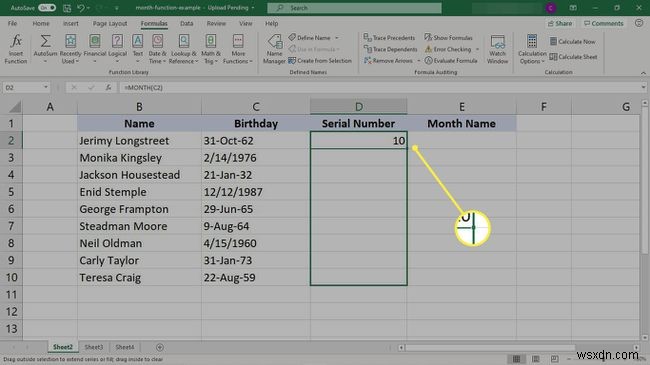The height and width of the screenshot is (365, 650).
Task: Open the Text functions library
Action: (138, 49)
